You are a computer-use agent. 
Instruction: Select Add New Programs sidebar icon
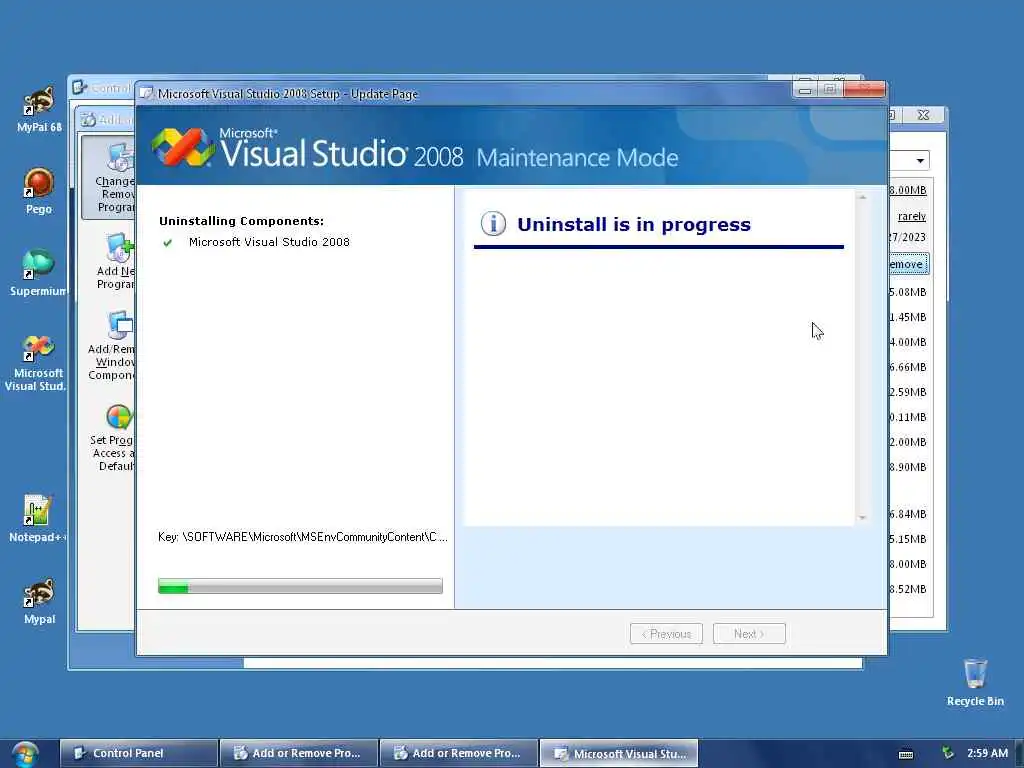tap(116, 261)
